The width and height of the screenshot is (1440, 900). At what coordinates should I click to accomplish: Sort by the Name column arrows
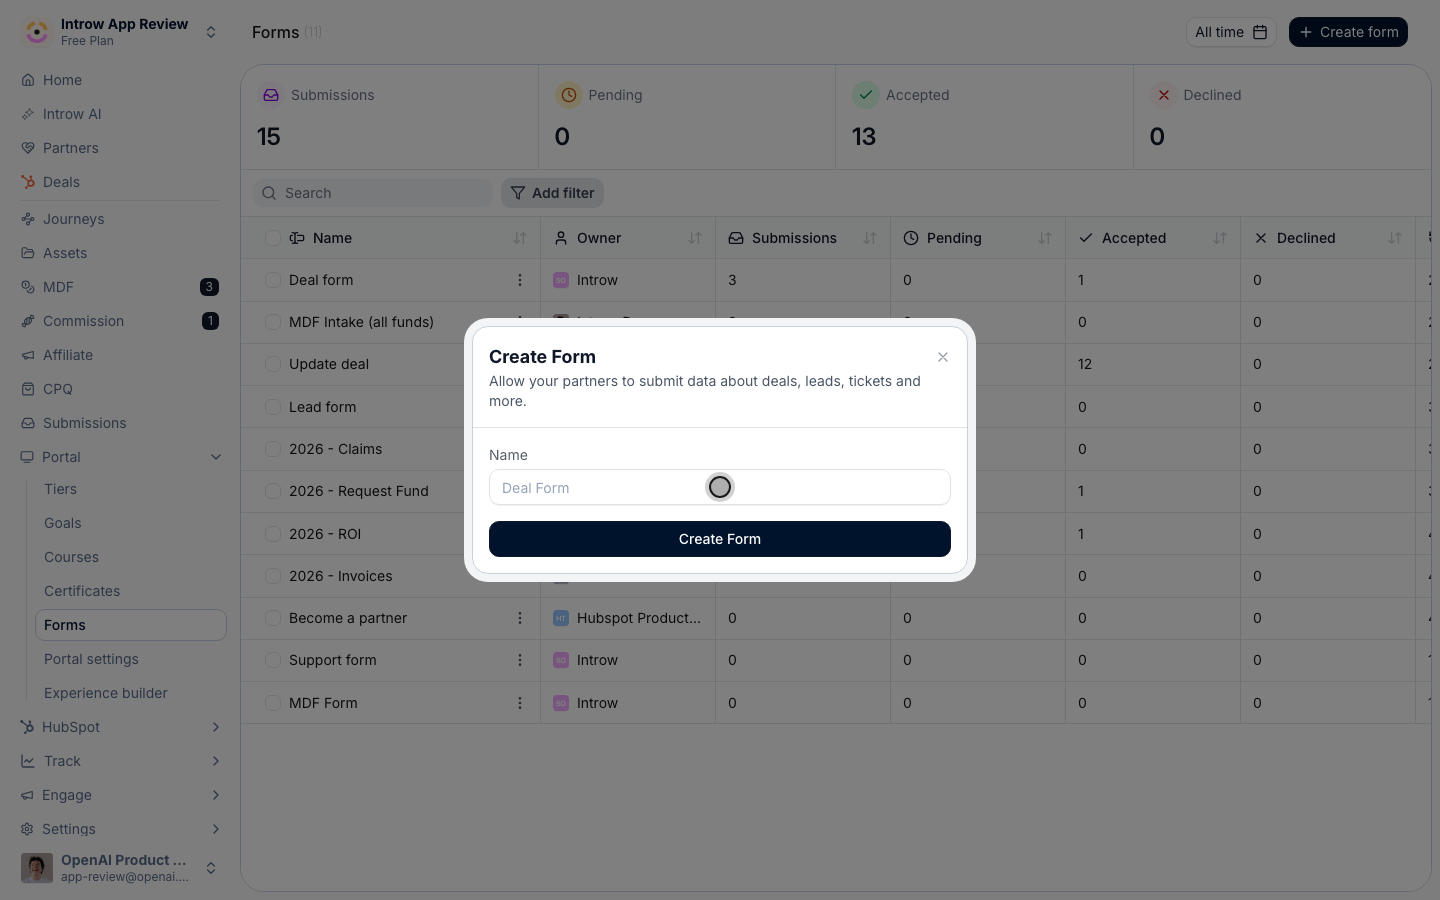(520, 238)
